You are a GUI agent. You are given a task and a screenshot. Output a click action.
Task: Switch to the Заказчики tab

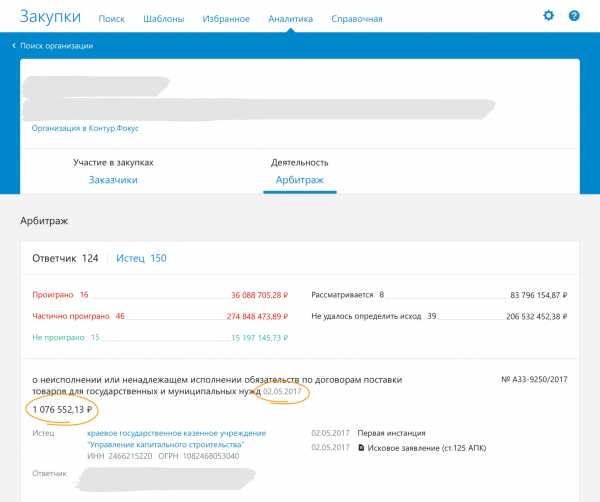coord(113,180)
